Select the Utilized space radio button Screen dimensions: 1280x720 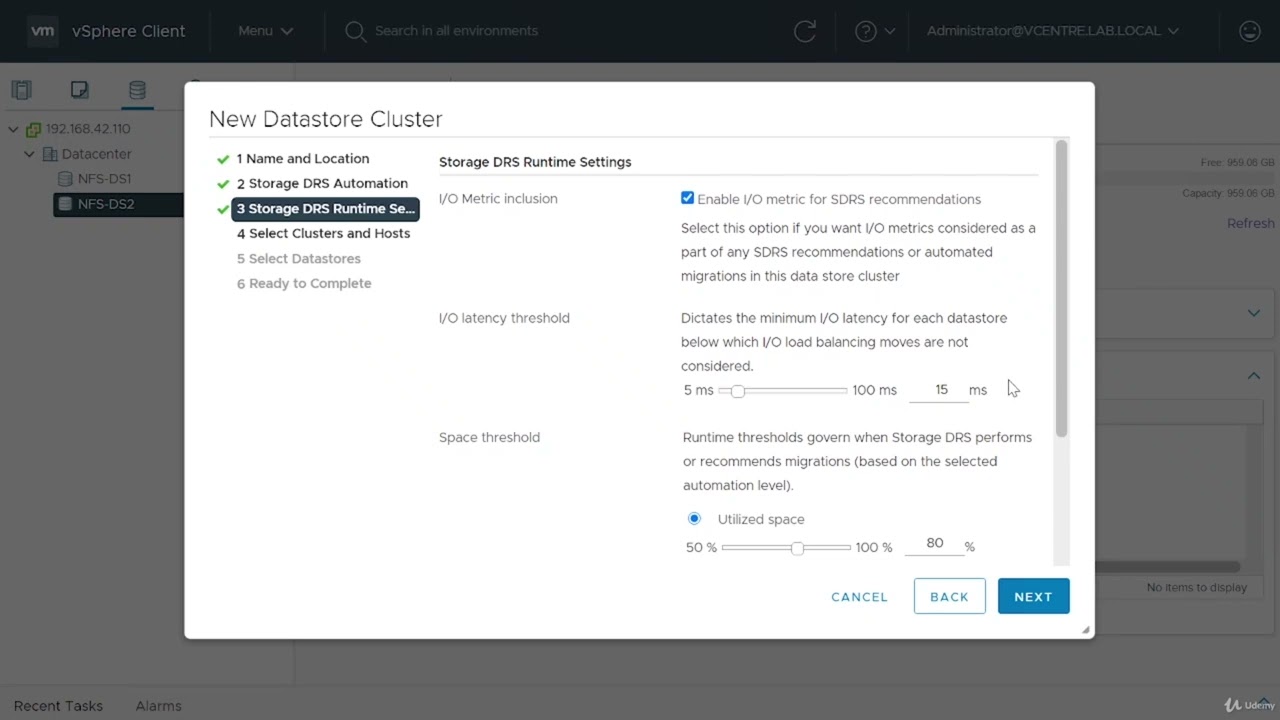coord(694,518)
